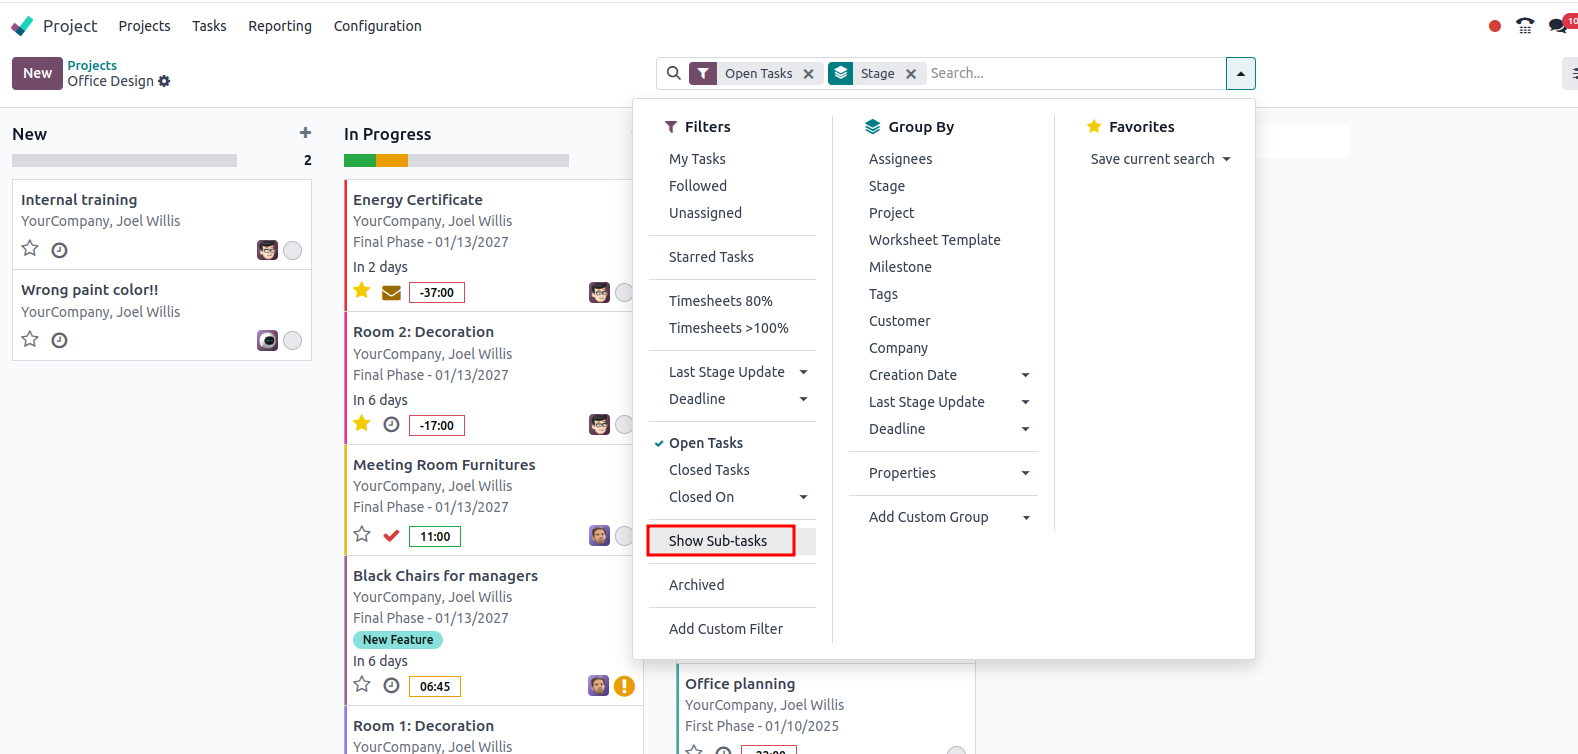The width and height of the screenshot is (1578, 754).
Task: Go to Projects breadcrumb link
Action: (92, 65)
